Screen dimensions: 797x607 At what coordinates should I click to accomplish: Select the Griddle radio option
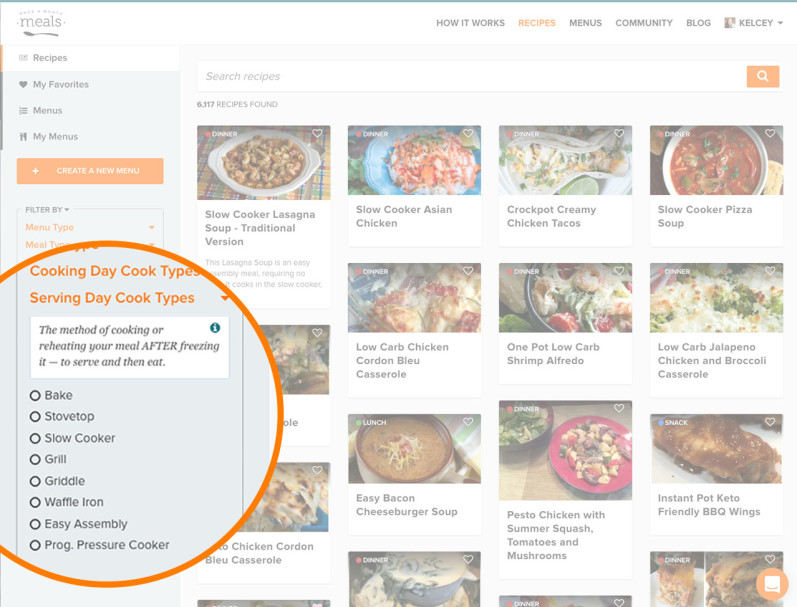[35, 481]
